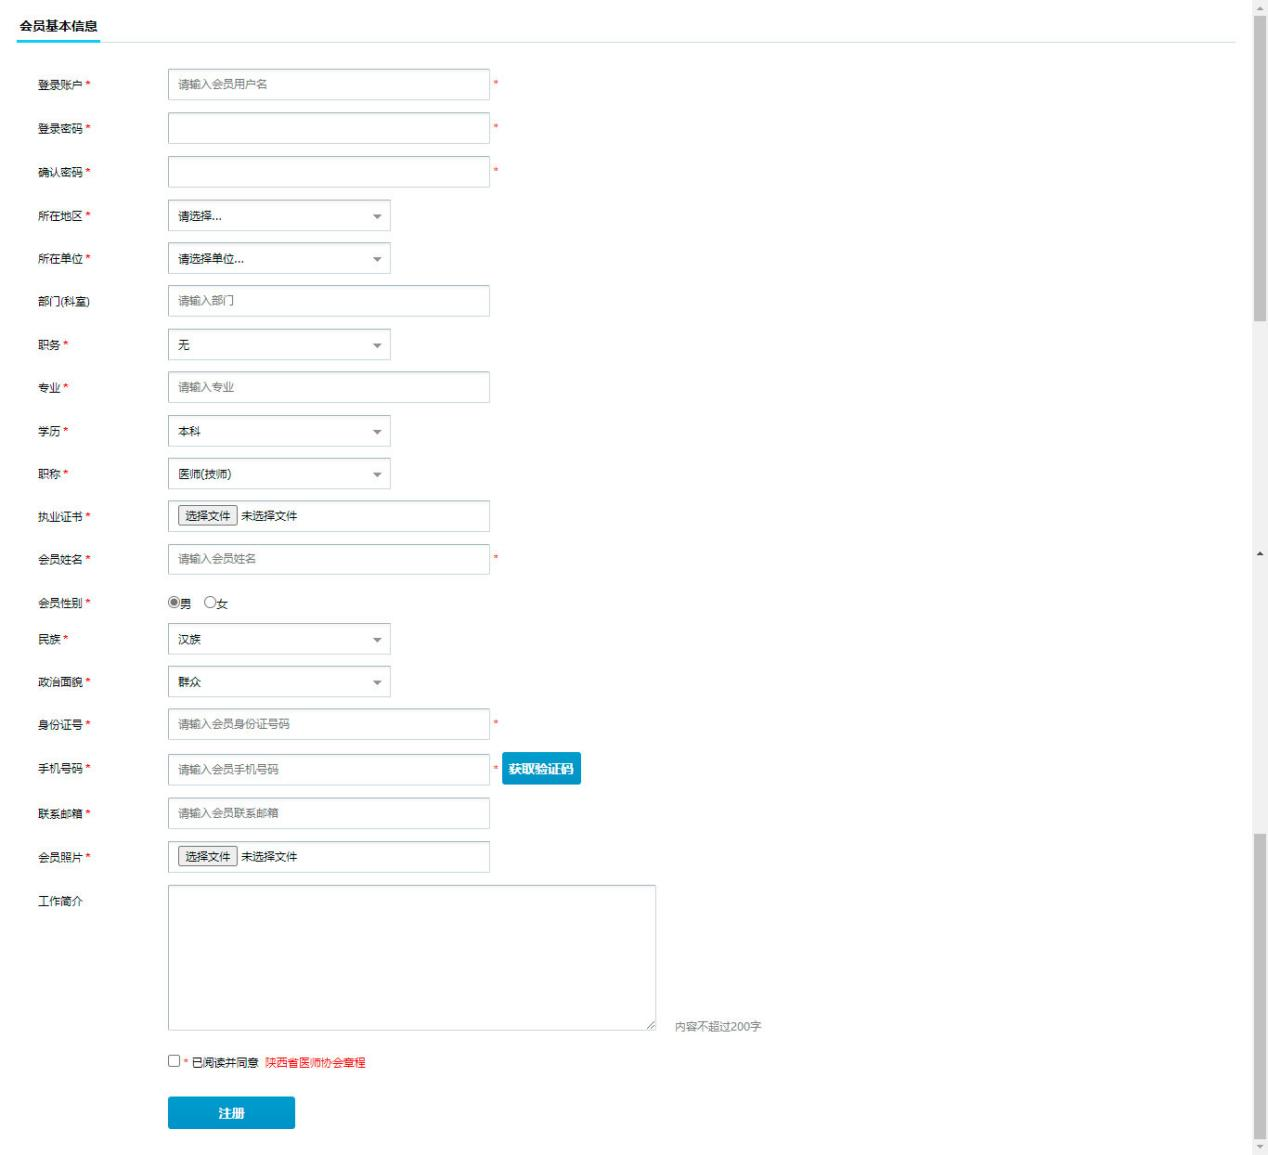Click the 联系邮箱 email input field
This screenshot has height=1155, width=1268.
tap(329, 813)
